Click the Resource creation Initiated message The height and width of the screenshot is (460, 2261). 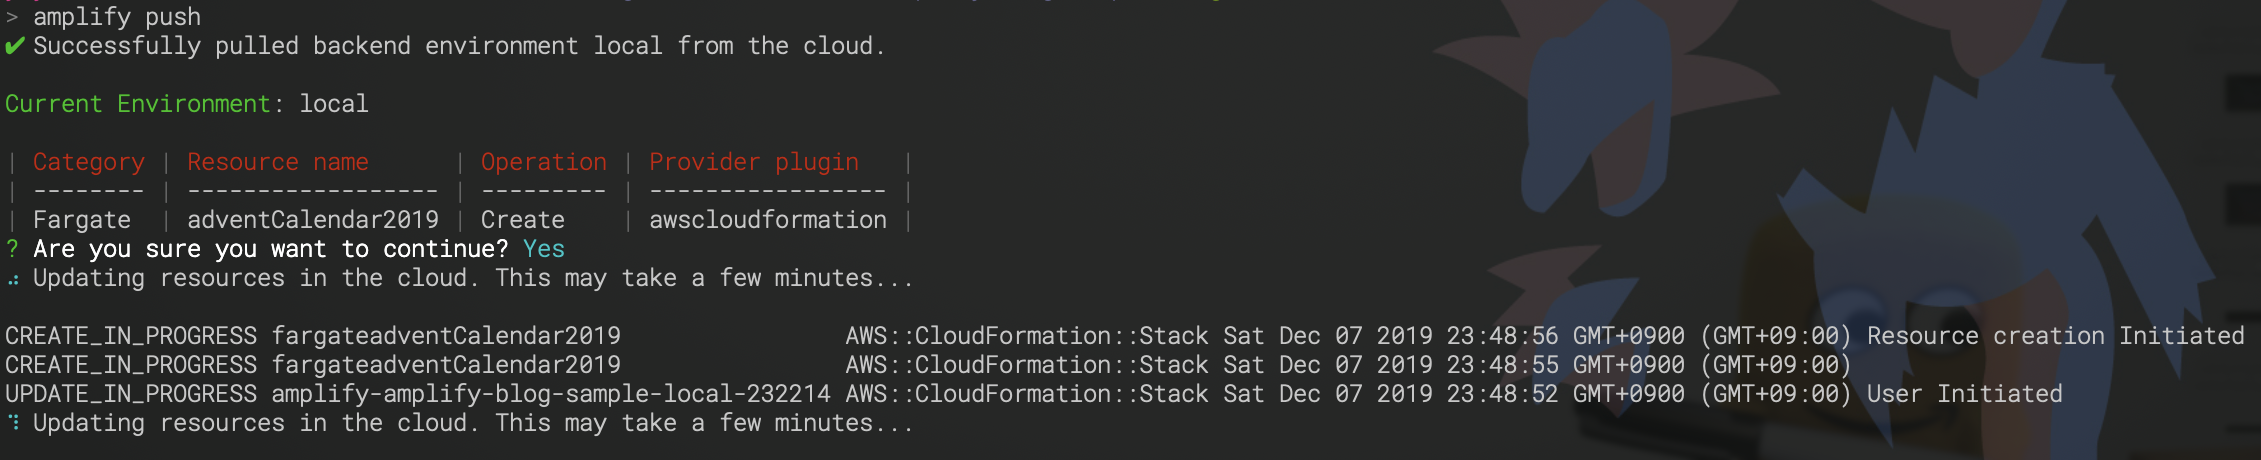tap(2056, 336)
